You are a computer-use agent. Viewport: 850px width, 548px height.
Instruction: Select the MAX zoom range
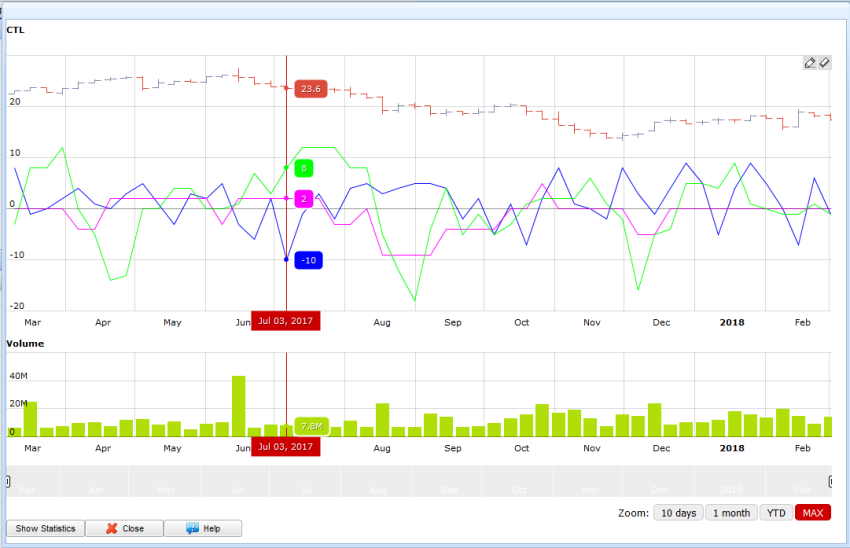point(813,513)
